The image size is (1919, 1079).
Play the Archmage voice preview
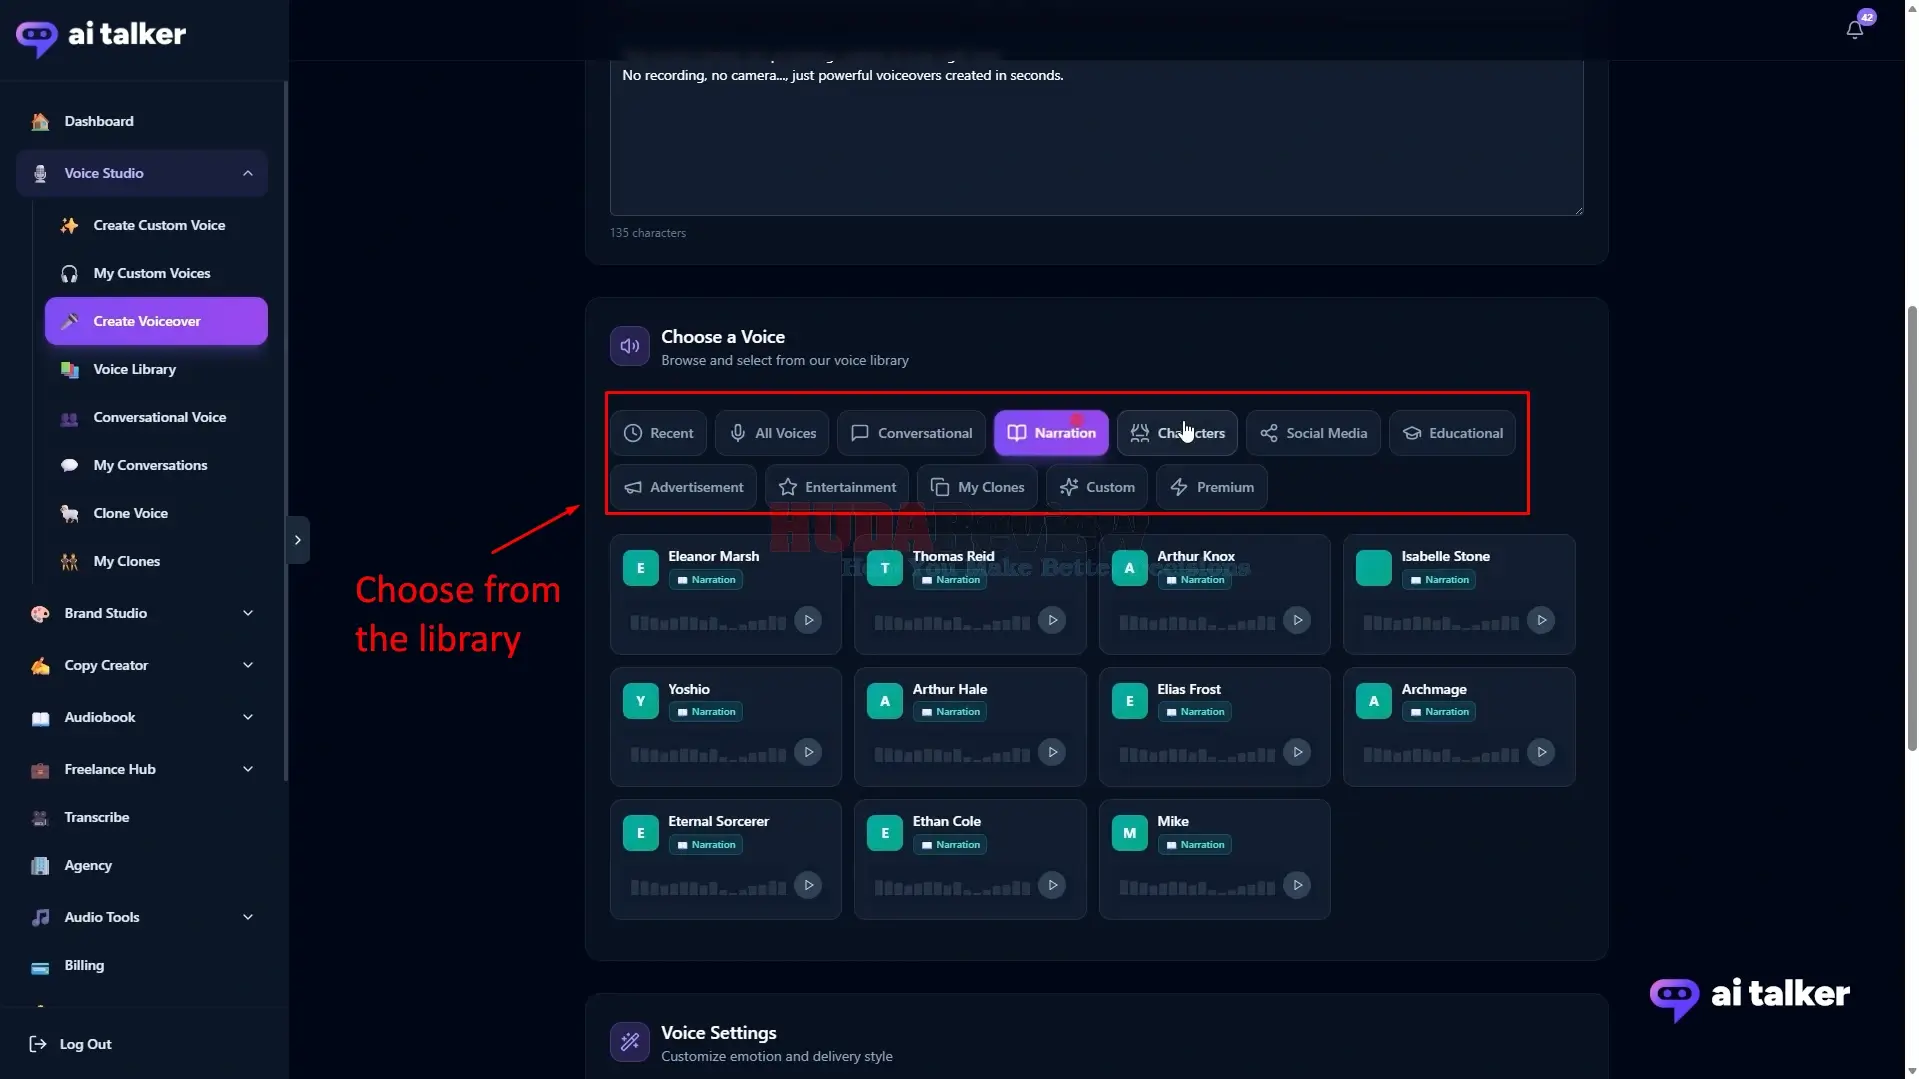pos(1541,752)
